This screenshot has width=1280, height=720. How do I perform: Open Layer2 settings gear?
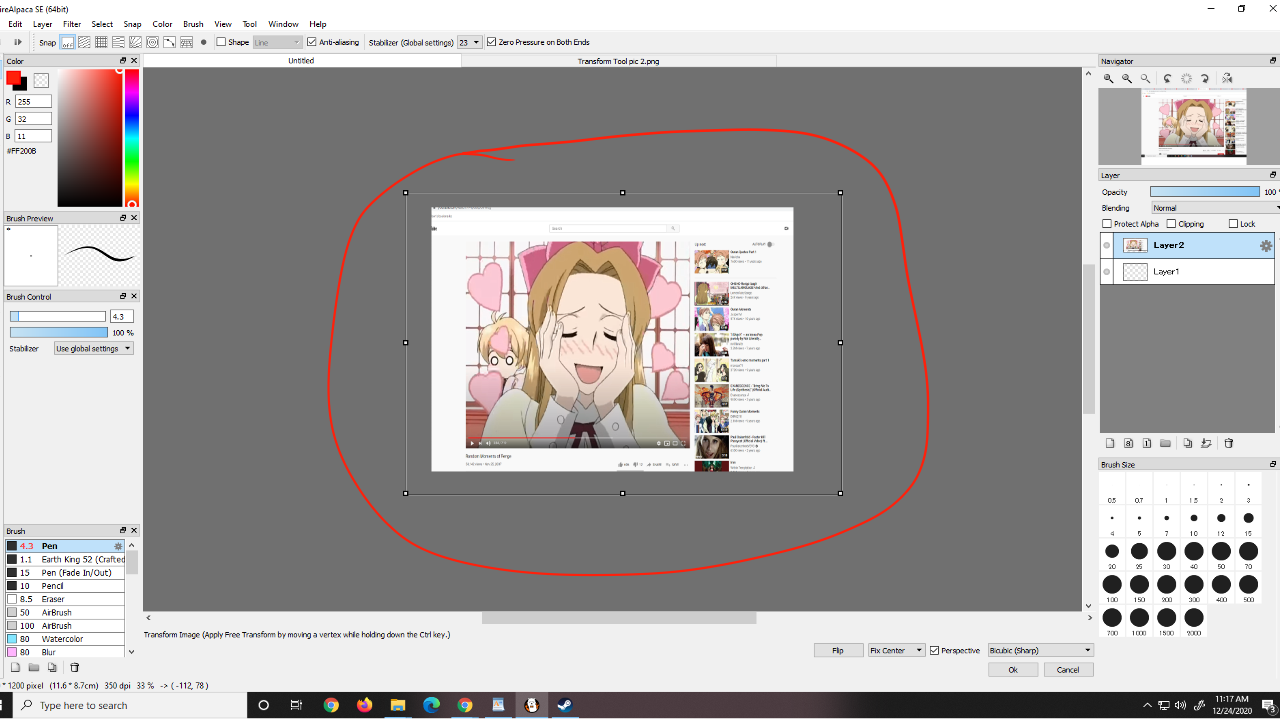pyautogui.click(x=1266, y=245)
